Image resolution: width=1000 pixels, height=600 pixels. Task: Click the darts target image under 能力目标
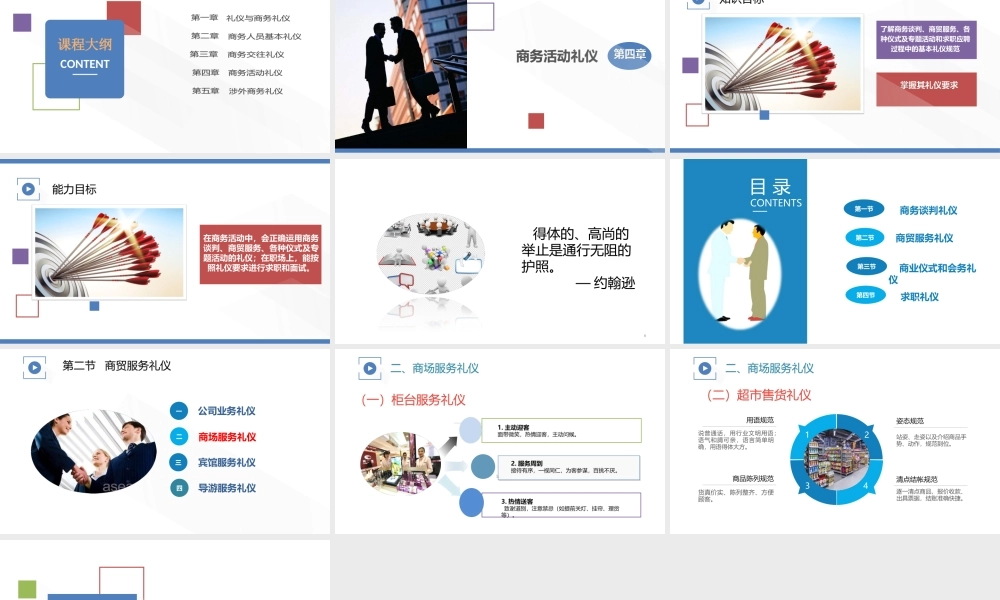click(x=108, y=250)
